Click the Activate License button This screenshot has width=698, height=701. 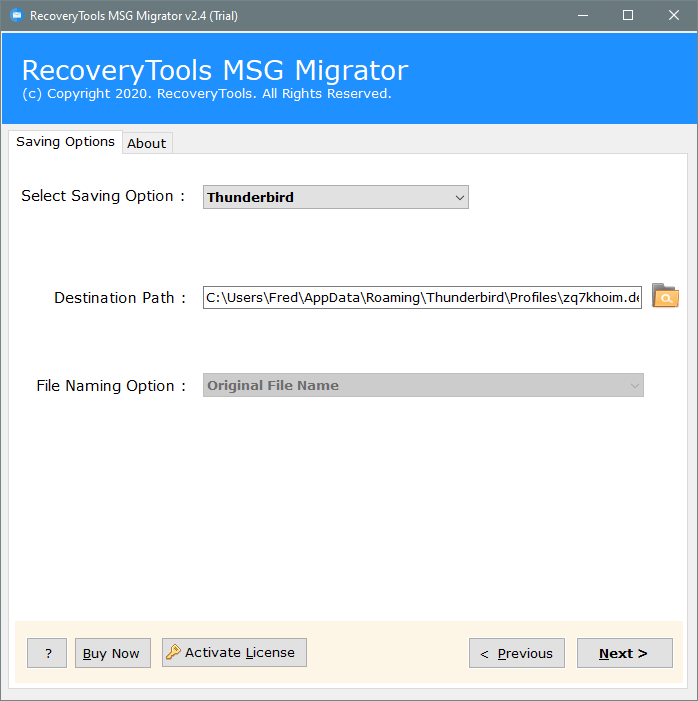point(234,653)
